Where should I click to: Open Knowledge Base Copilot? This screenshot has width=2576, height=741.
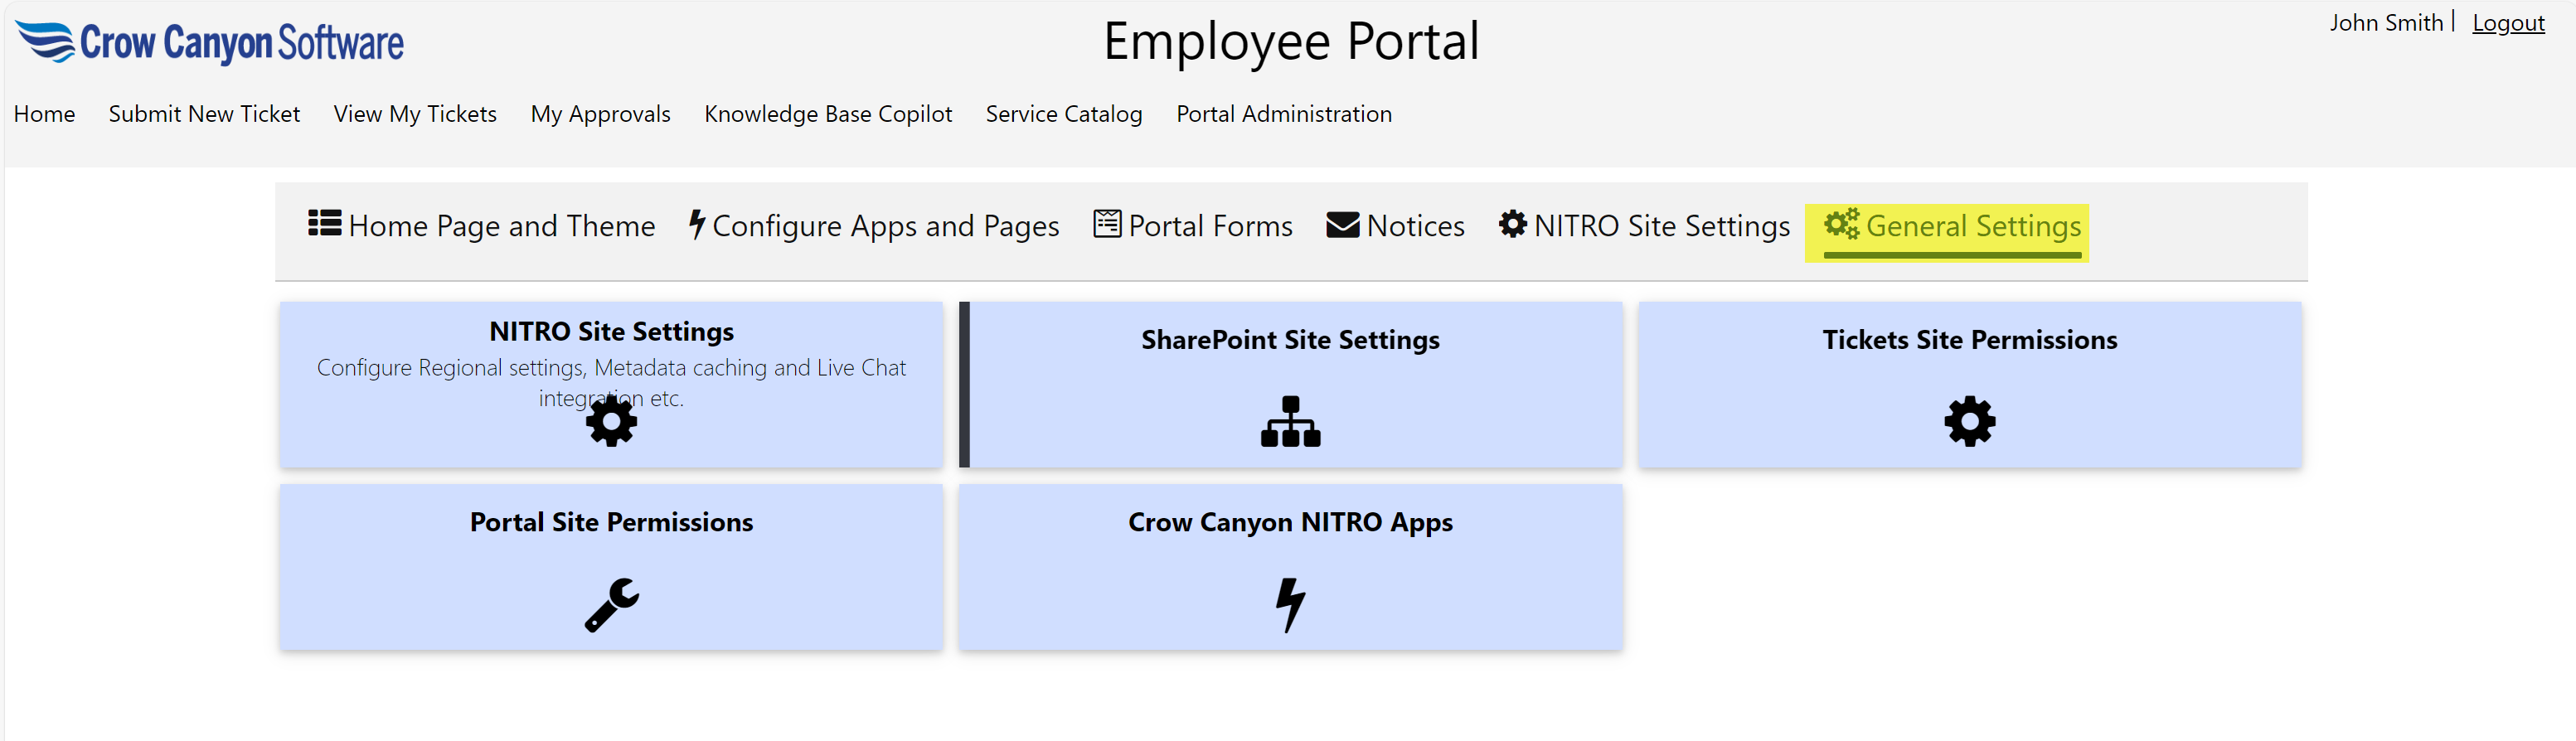[827, 114]
